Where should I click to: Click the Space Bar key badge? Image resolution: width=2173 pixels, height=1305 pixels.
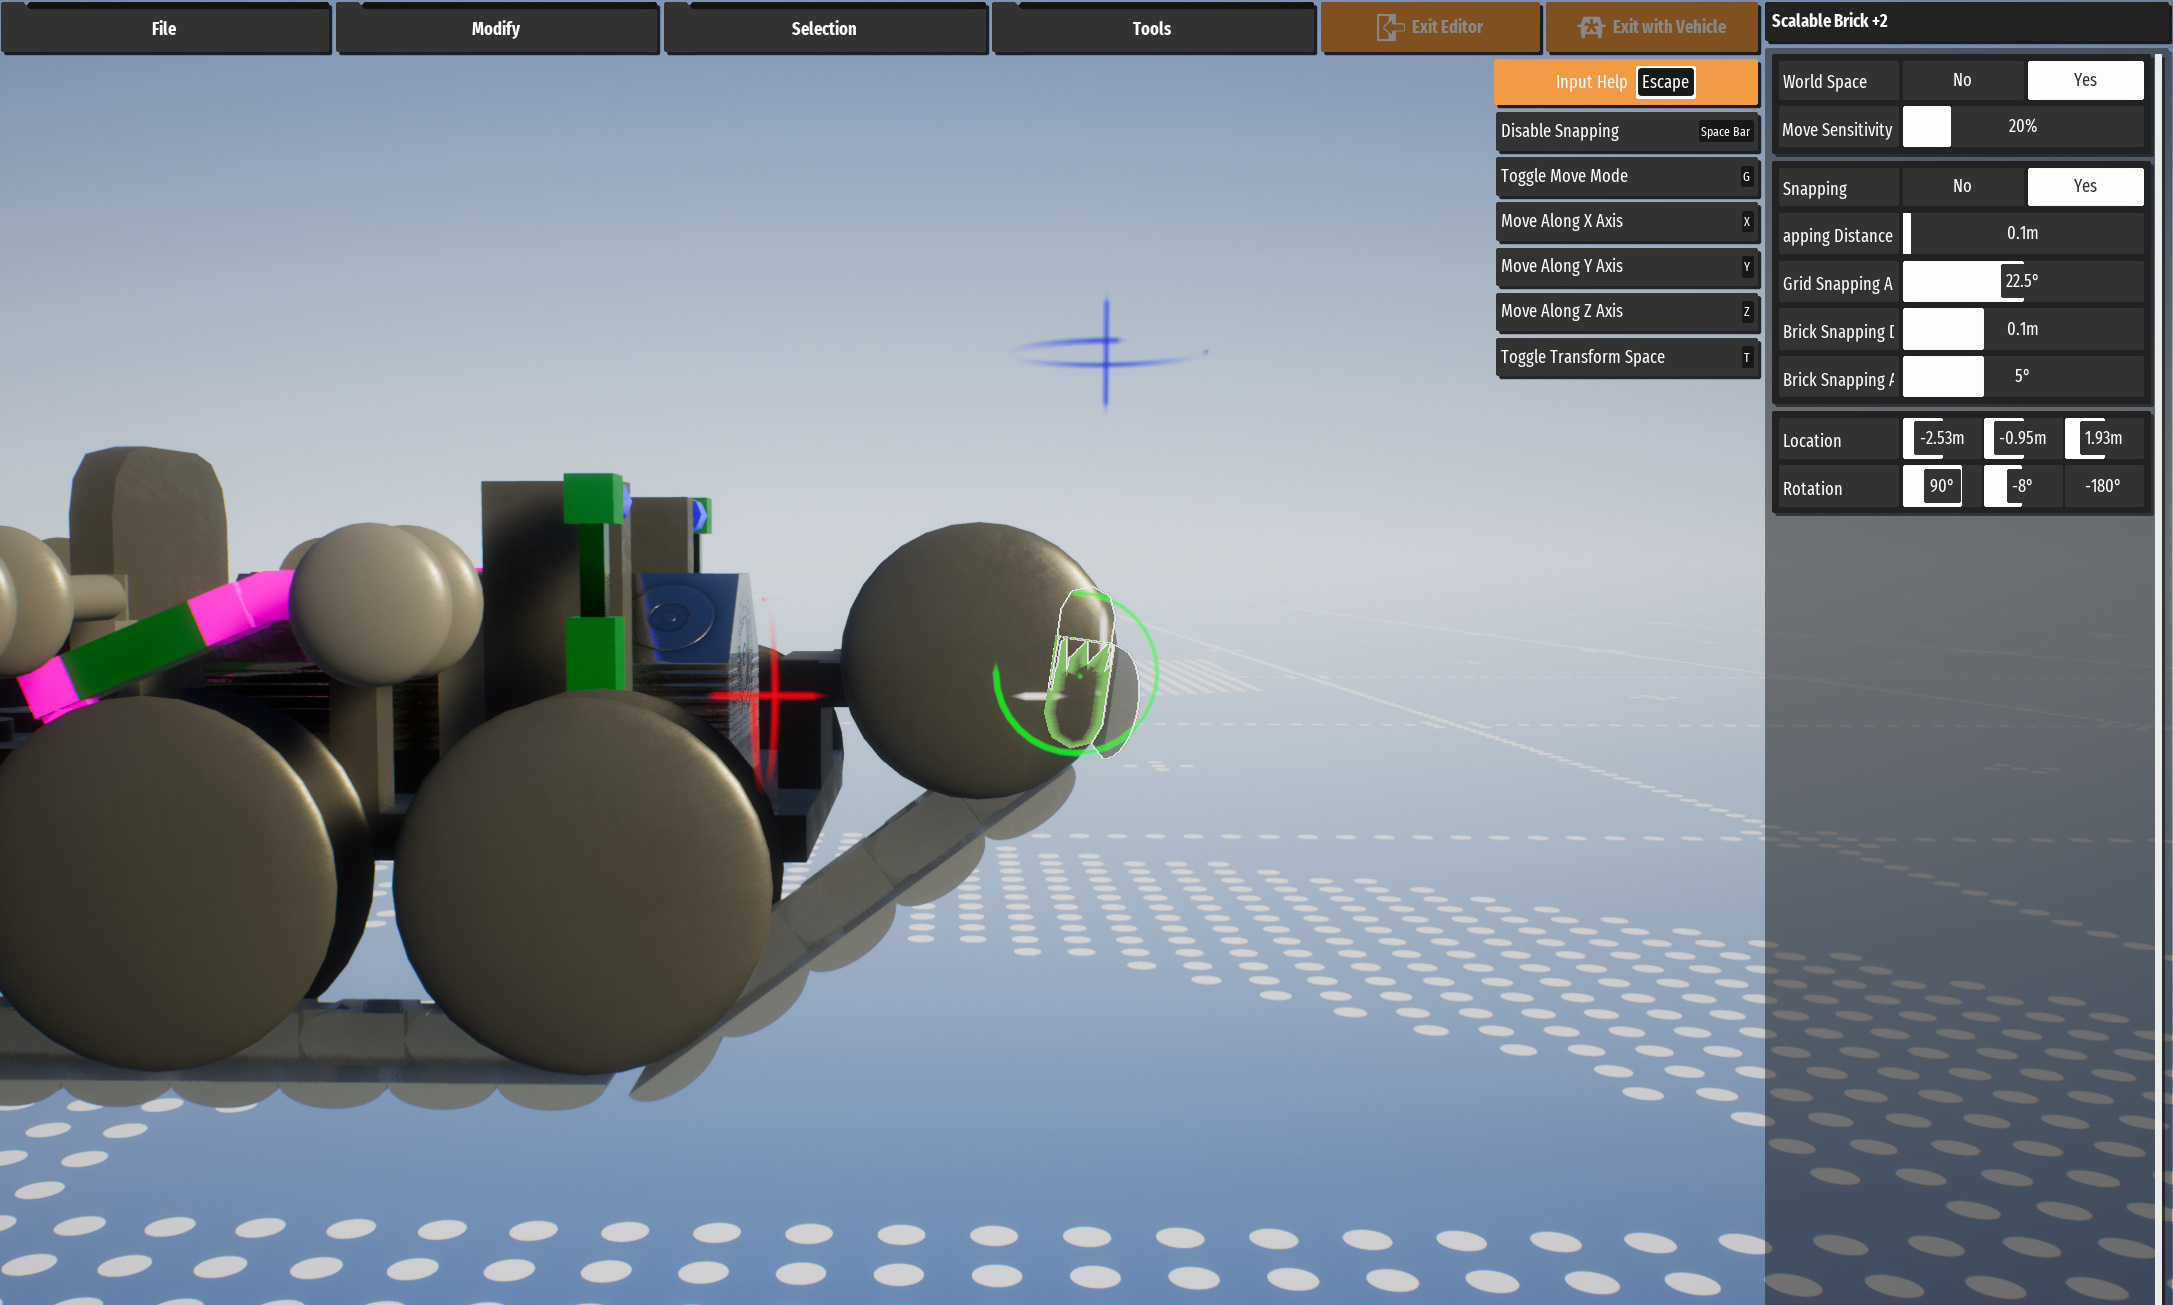(1725, 132)
